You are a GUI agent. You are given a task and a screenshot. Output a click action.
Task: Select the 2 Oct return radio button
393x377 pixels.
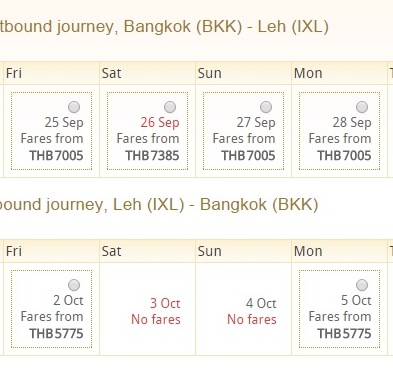[74, 285]
